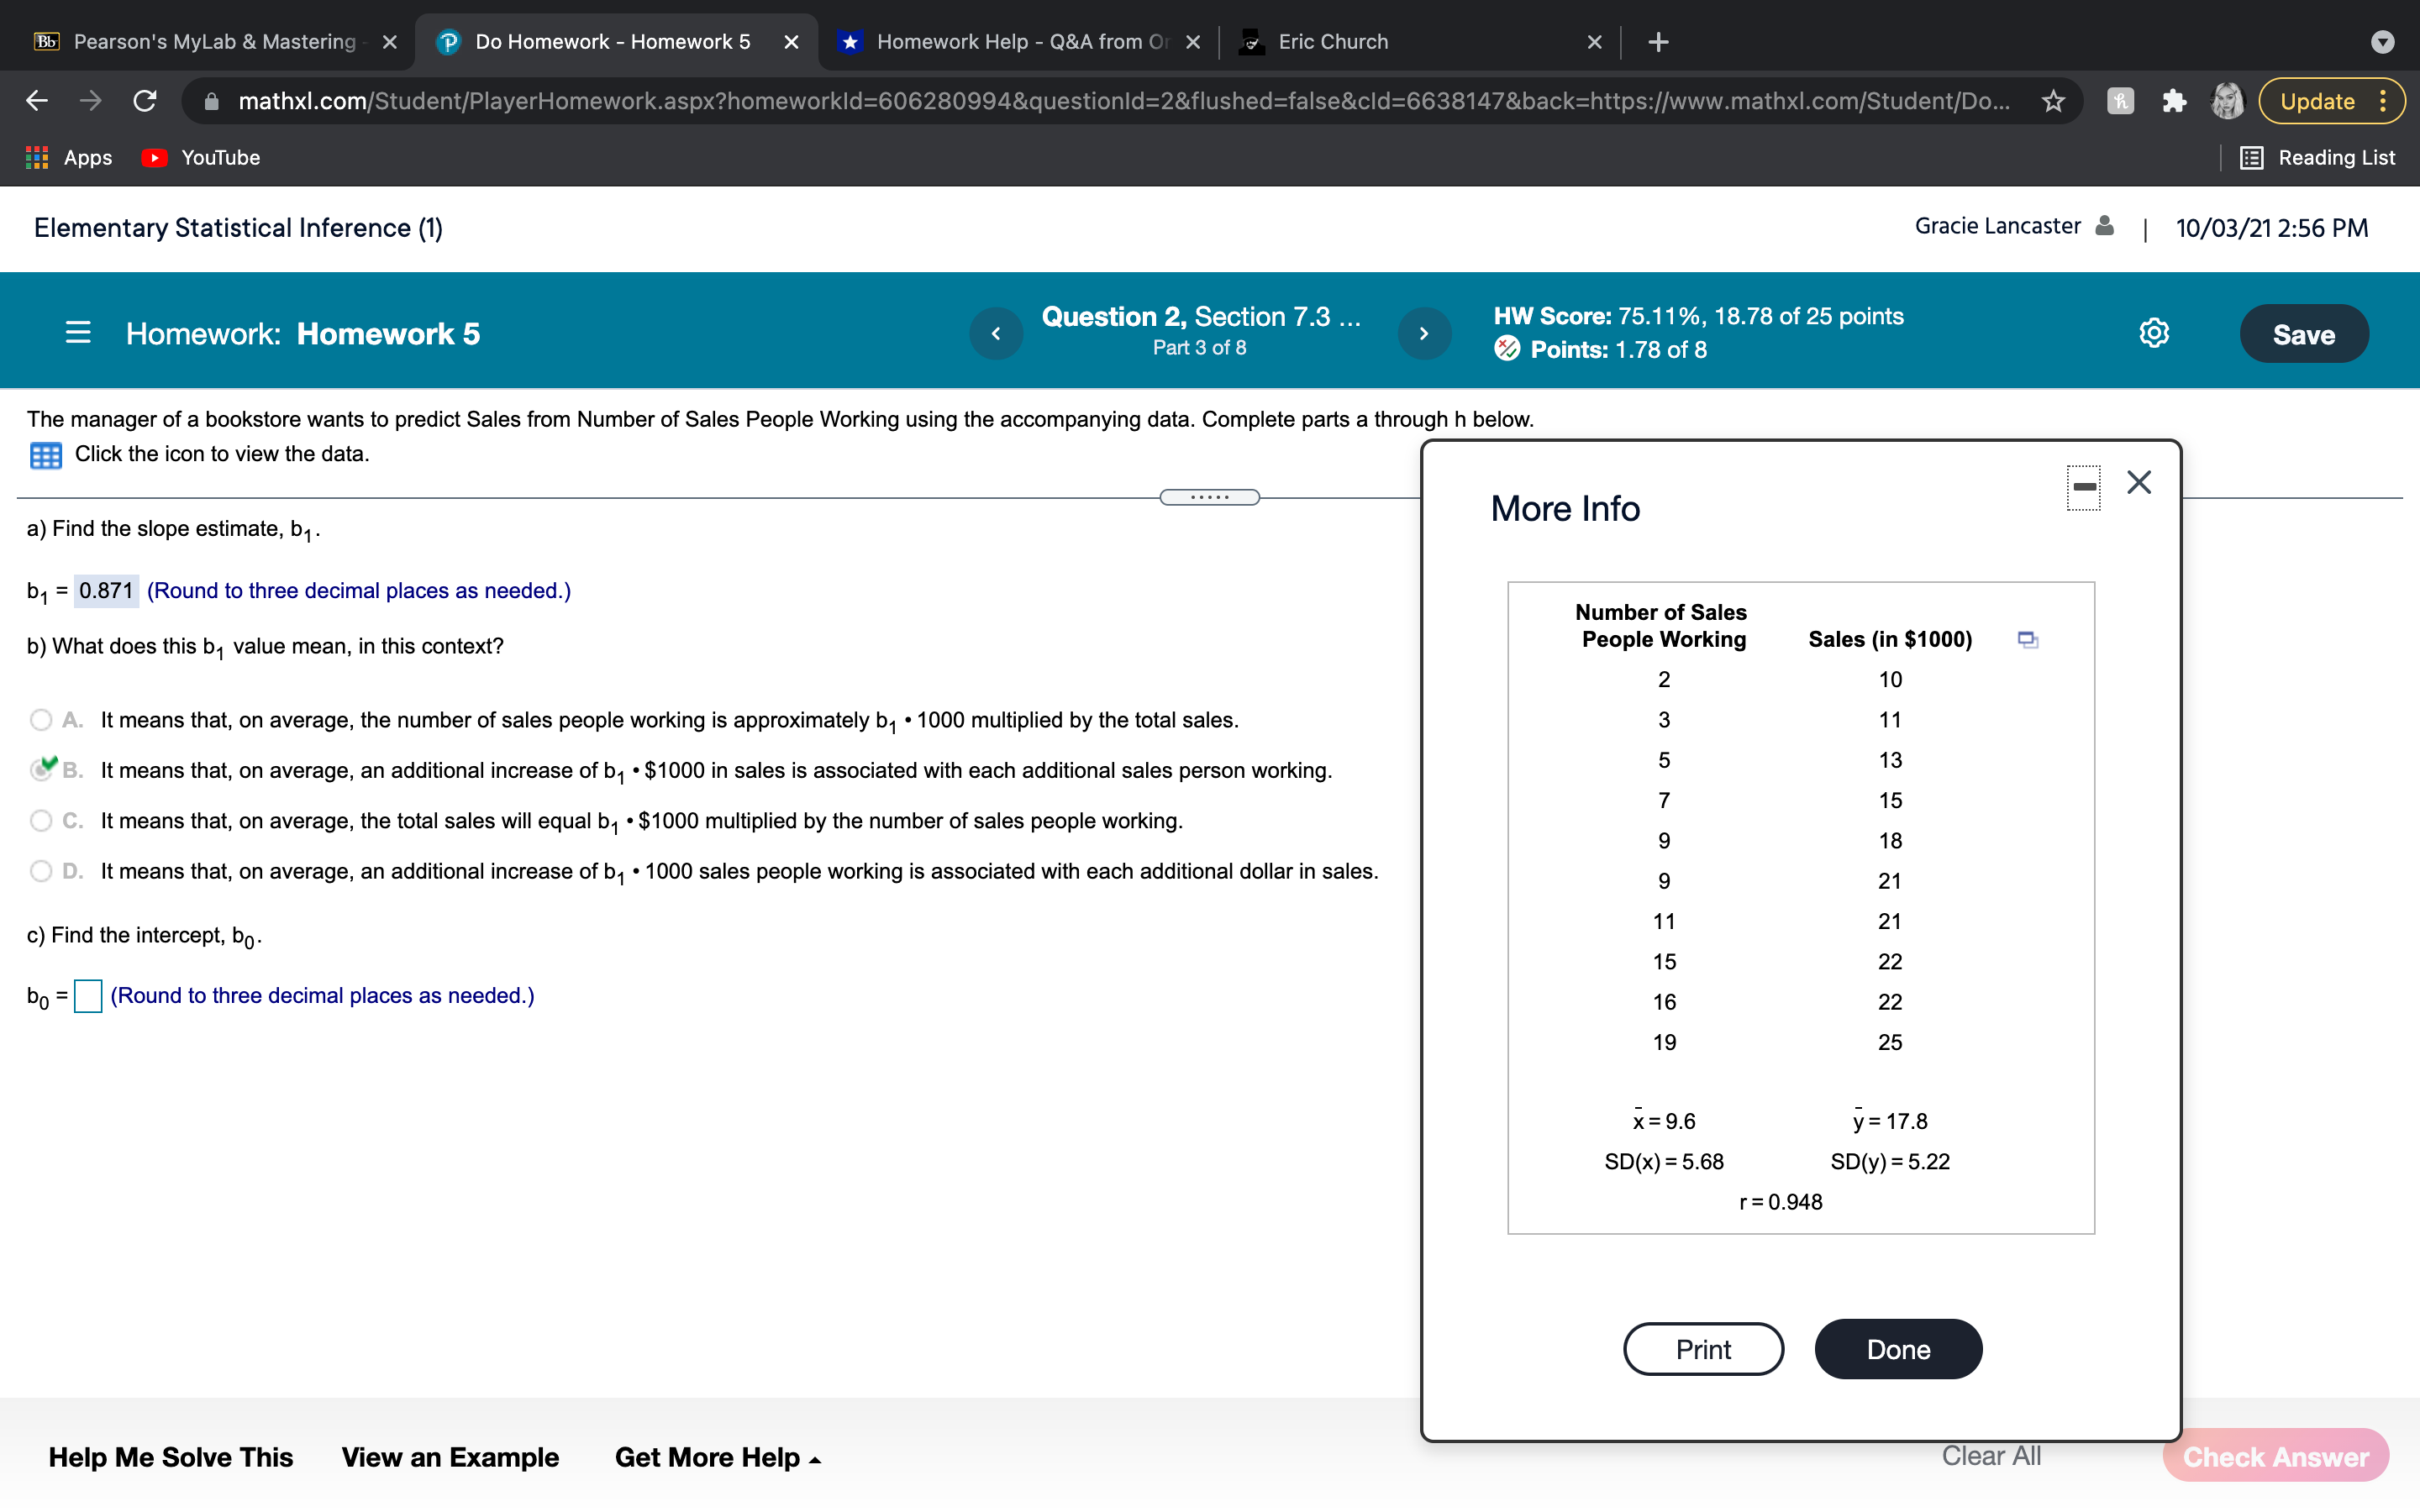This screenshot has width=2420, height=1512.
Task: Click Help Me Solve This link
Action: 171,1457
